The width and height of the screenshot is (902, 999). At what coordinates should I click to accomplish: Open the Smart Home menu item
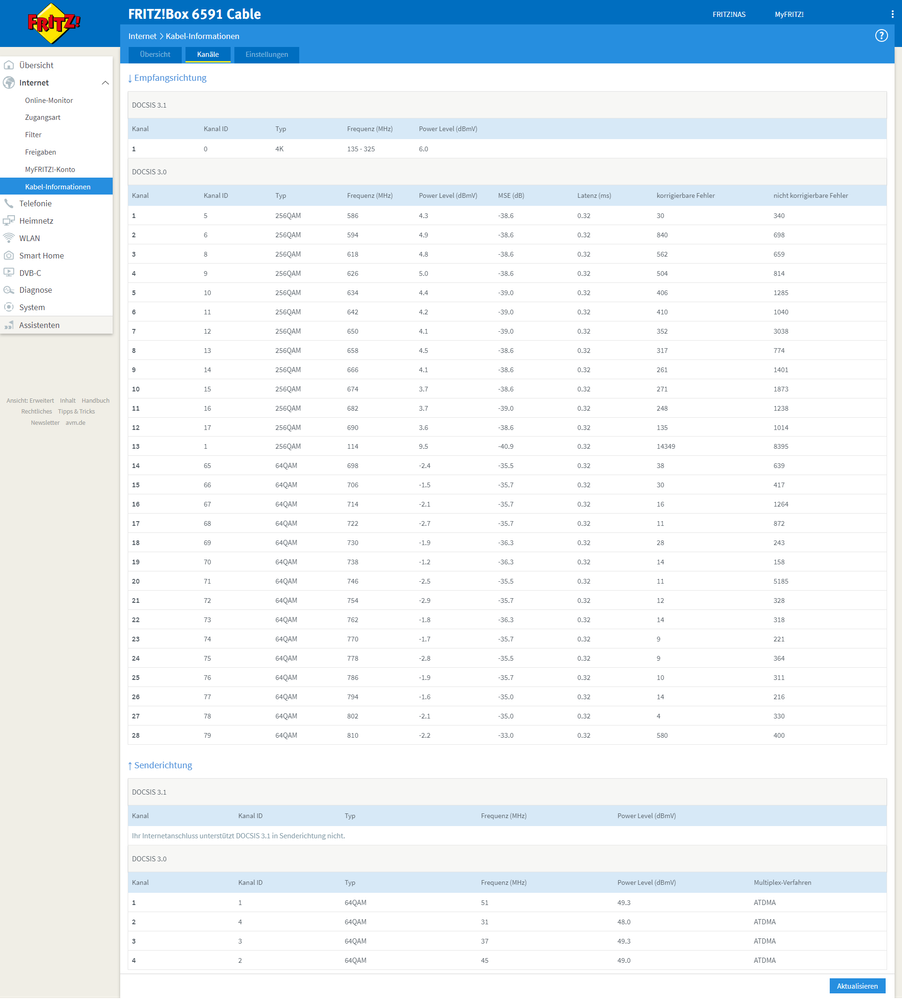41,256
